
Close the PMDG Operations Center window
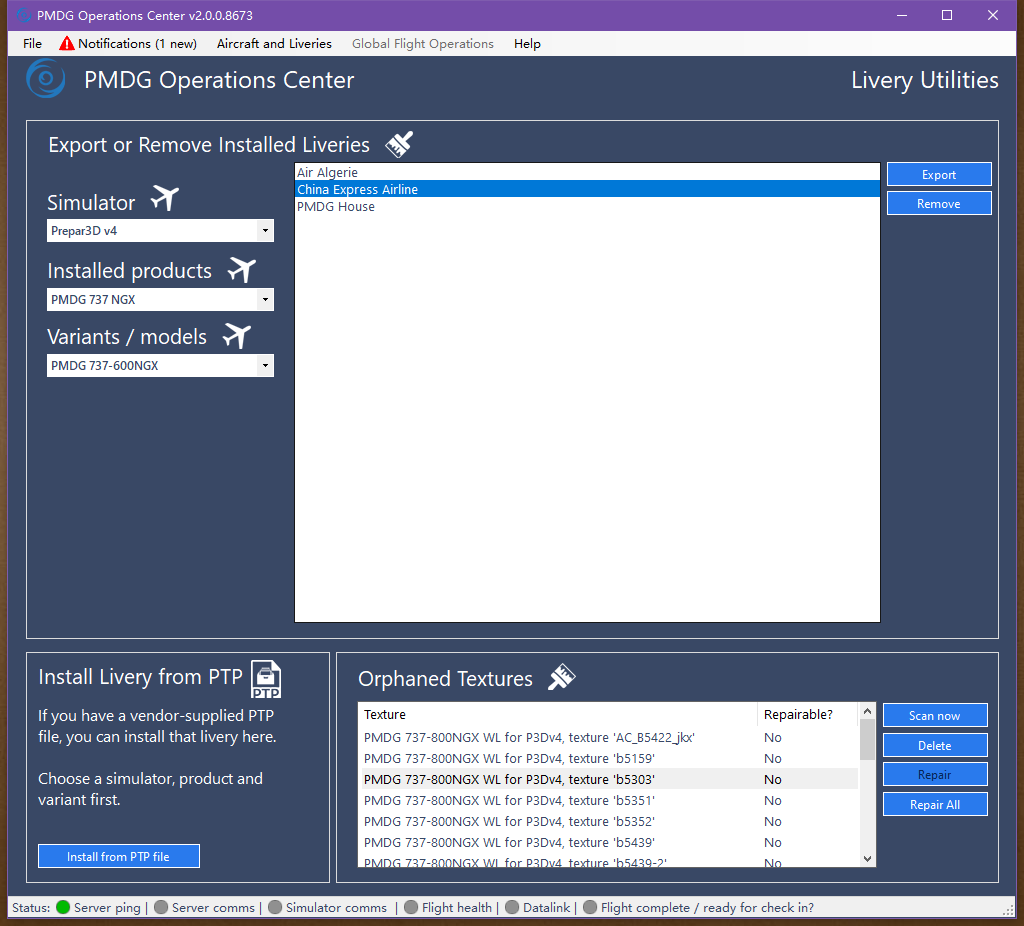[x=993, y=15]
